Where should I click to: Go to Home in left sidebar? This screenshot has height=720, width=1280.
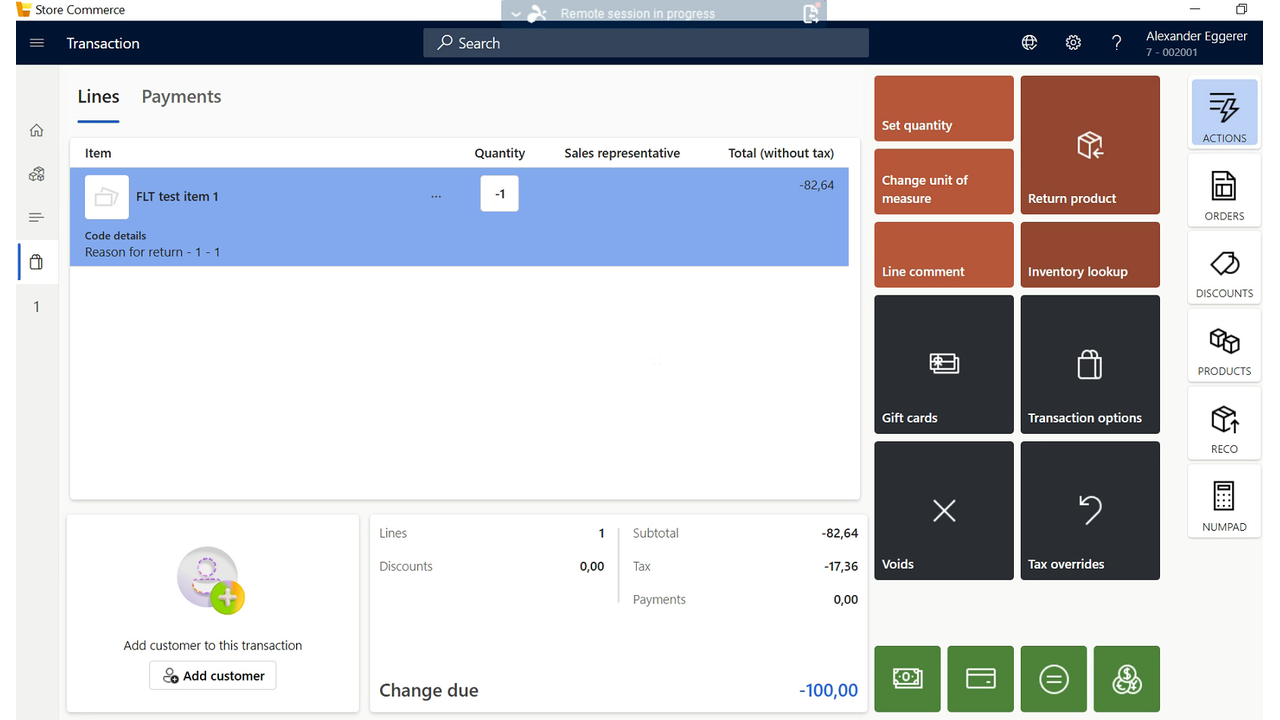coord(37,130)
